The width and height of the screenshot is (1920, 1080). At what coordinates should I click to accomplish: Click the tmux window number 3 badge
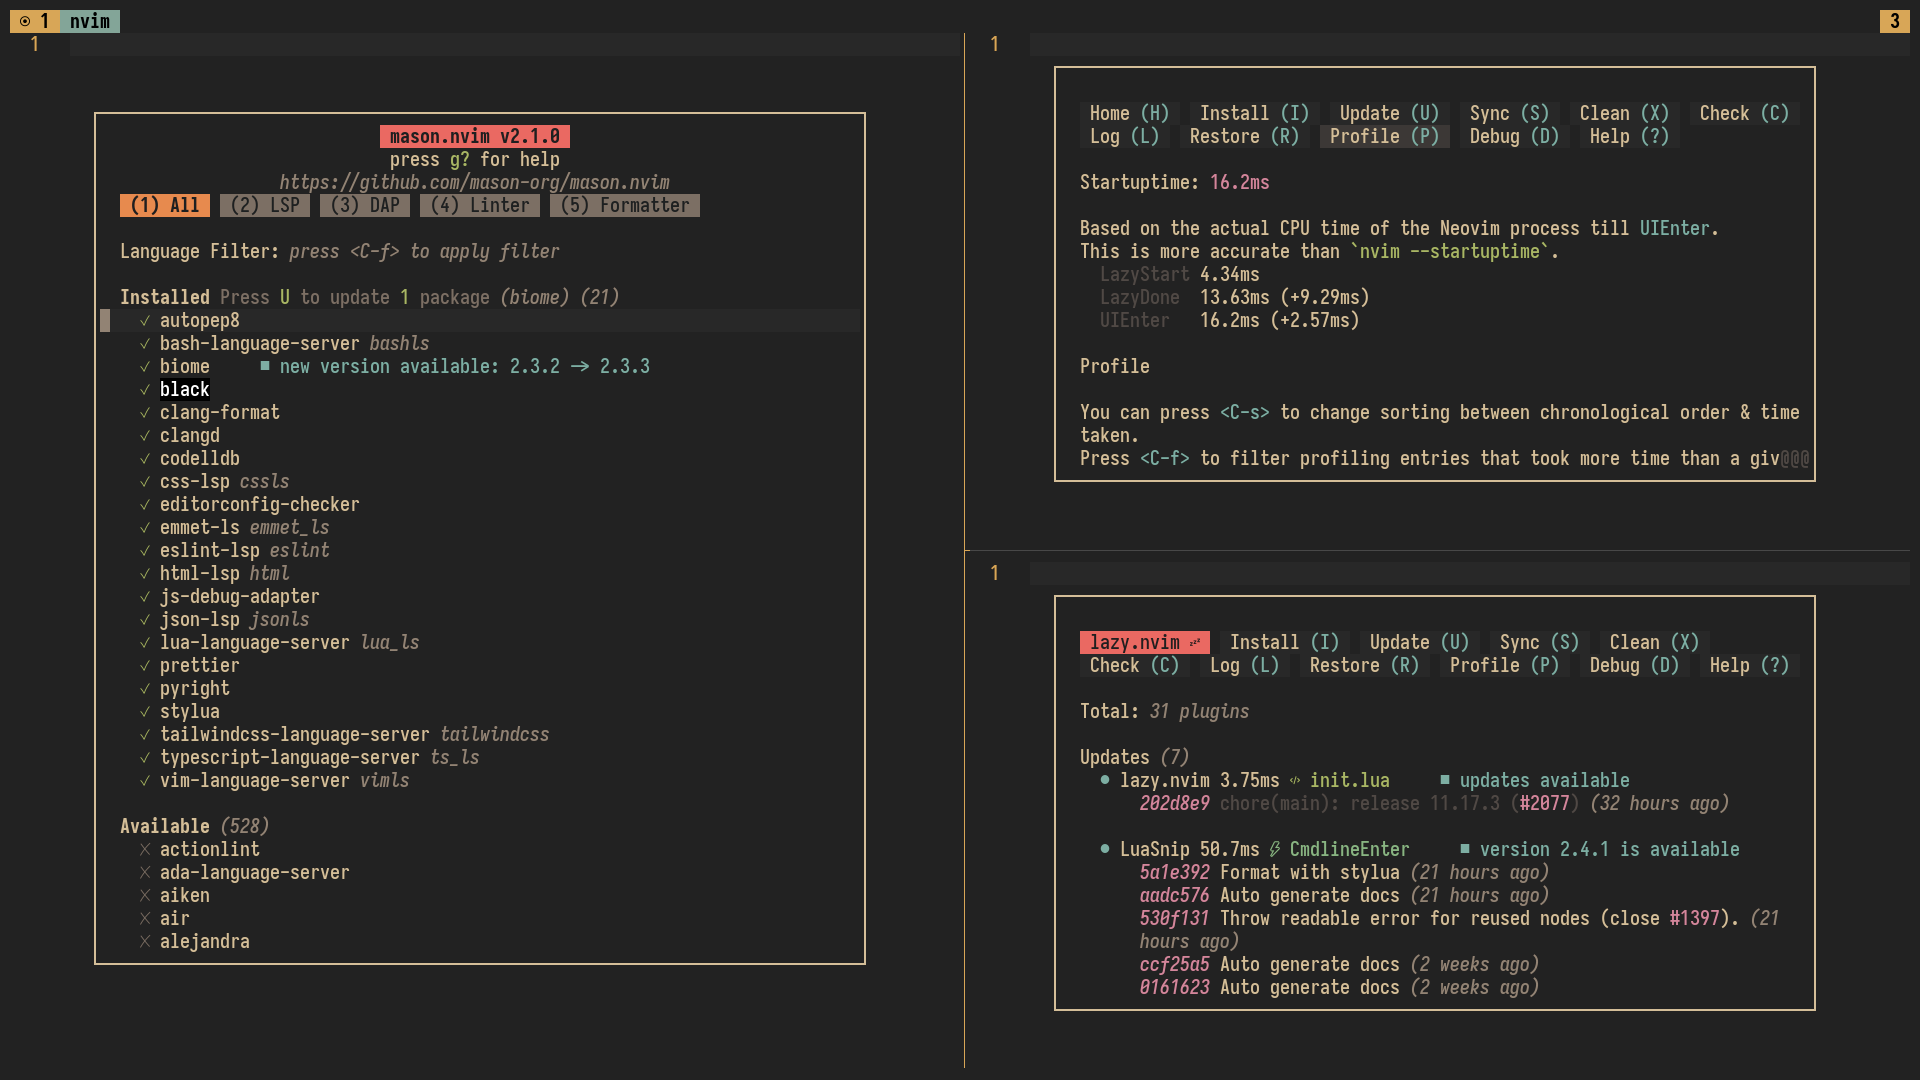pos(1894,21)
